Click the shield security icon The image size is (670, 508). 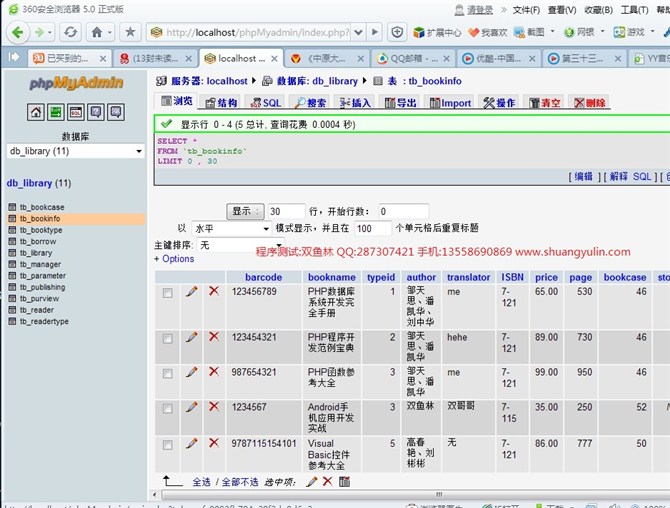[x=397, y=32]
